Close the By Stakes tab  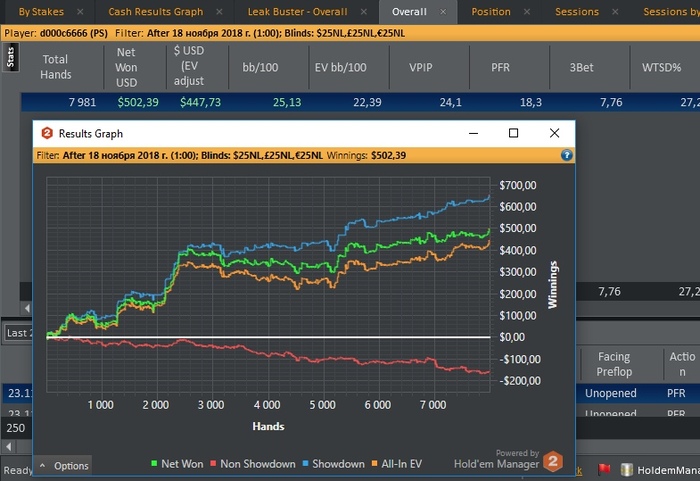pyautogui.click(x=80, y=12)
